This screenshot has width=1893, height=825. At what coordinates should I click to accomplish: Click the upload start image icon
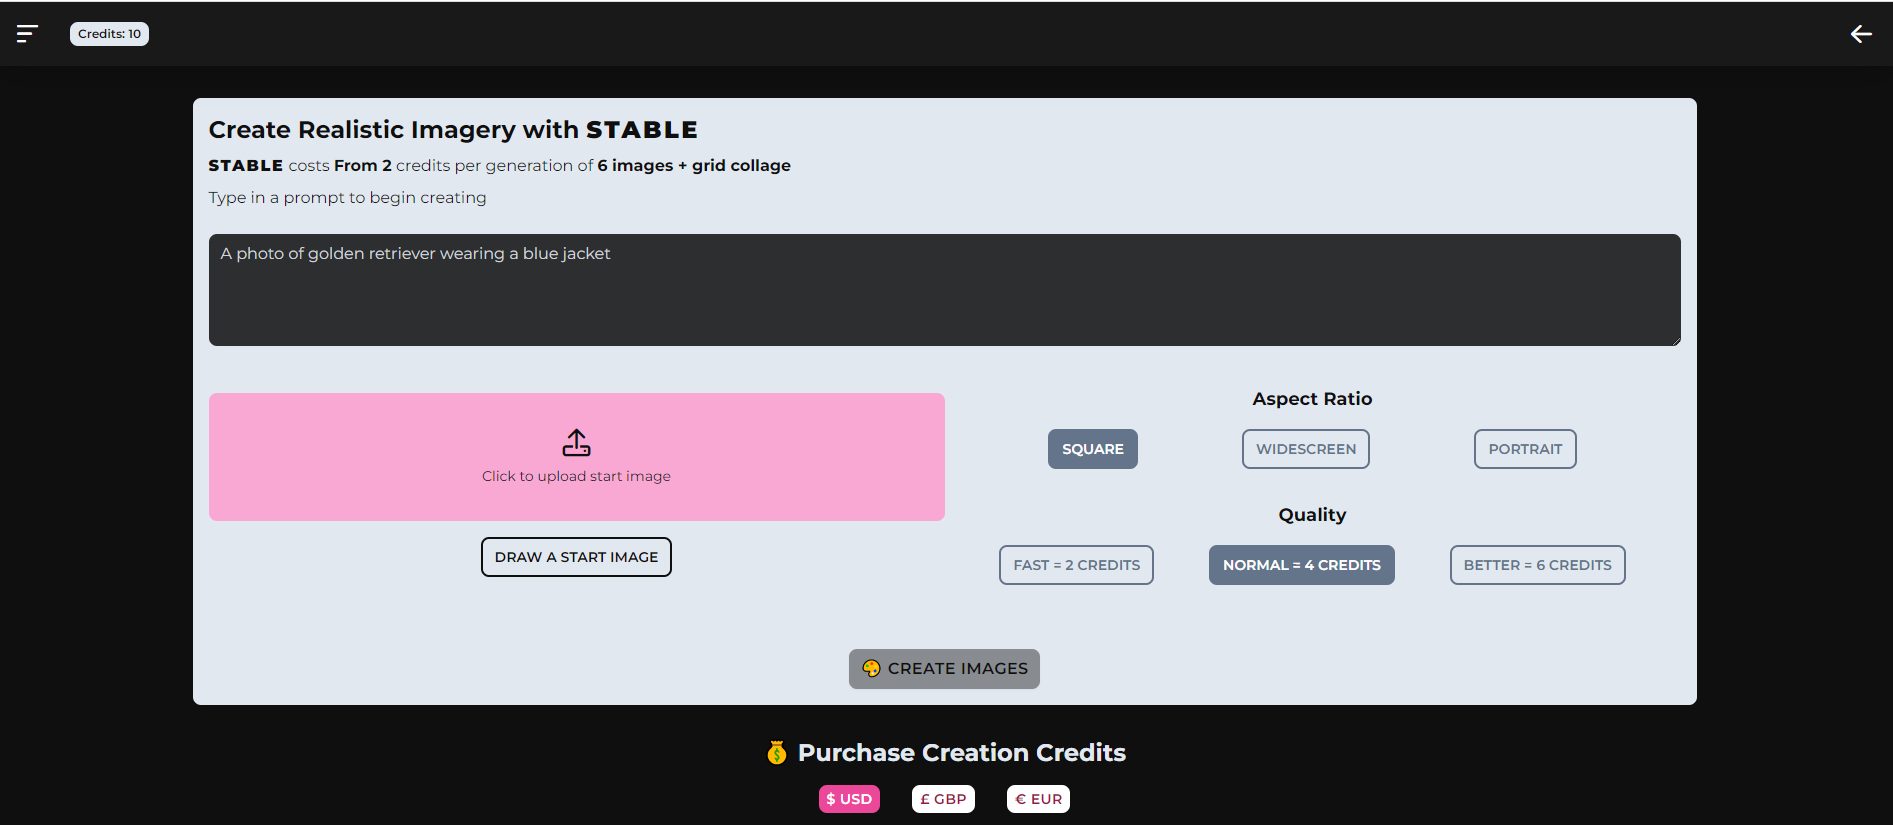click(x=576, y=442)
